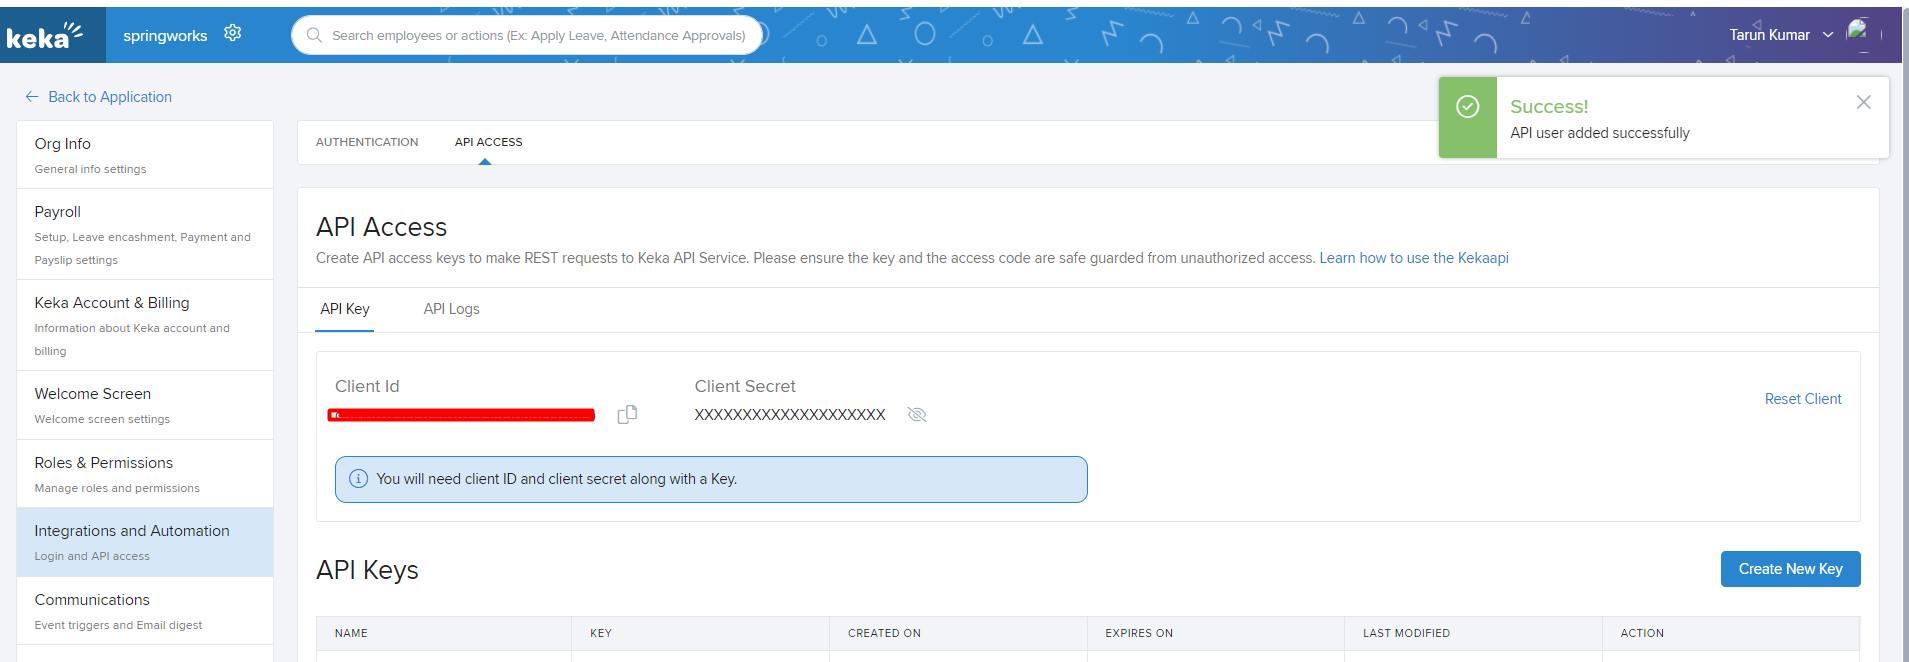Click the back arrow icon
1909x662 pixels.
coord(32,97)
